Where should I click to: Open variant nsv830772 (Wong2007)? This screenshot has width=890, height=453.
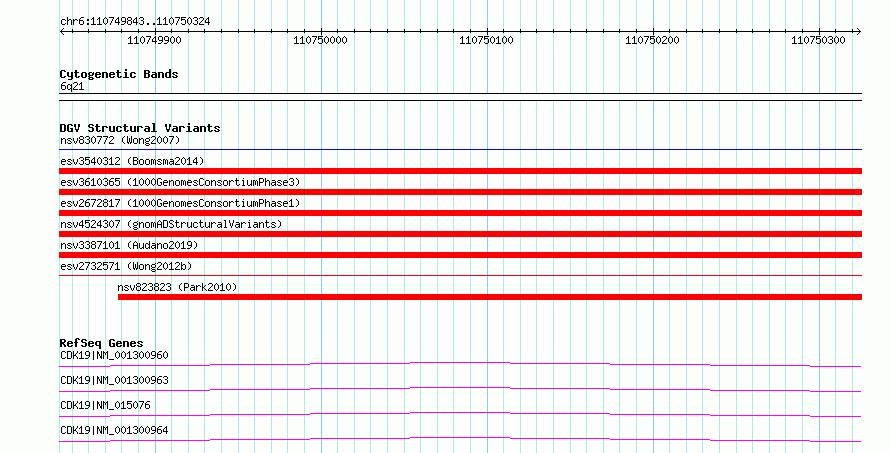pyautogui.click(x=120, y=140)
